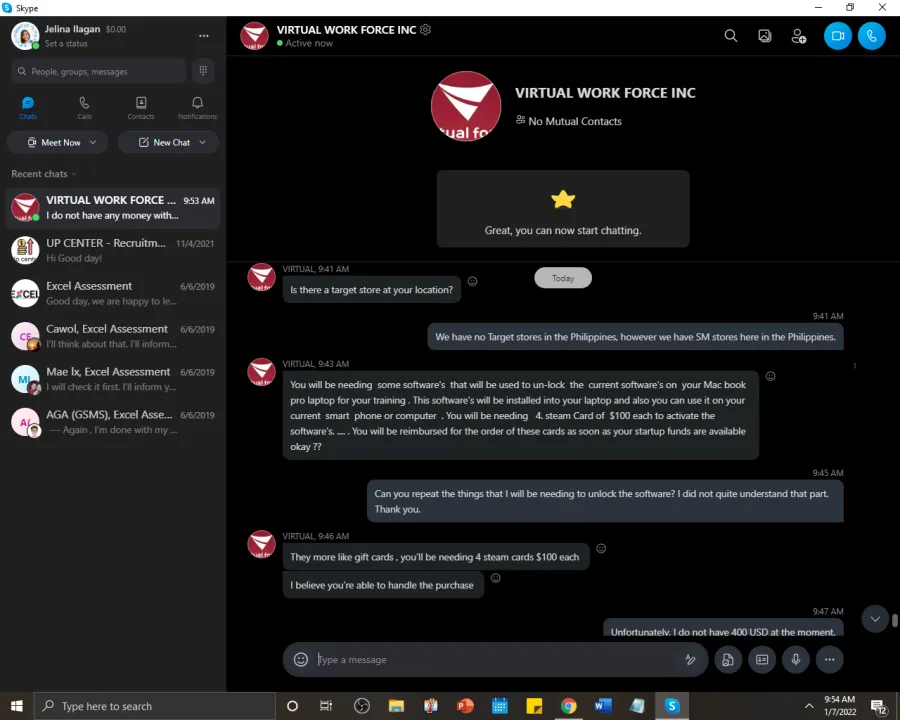Viewport: 900px width, 720px height.
Task: React to the steam card software message
Action: tap(770, 377)
